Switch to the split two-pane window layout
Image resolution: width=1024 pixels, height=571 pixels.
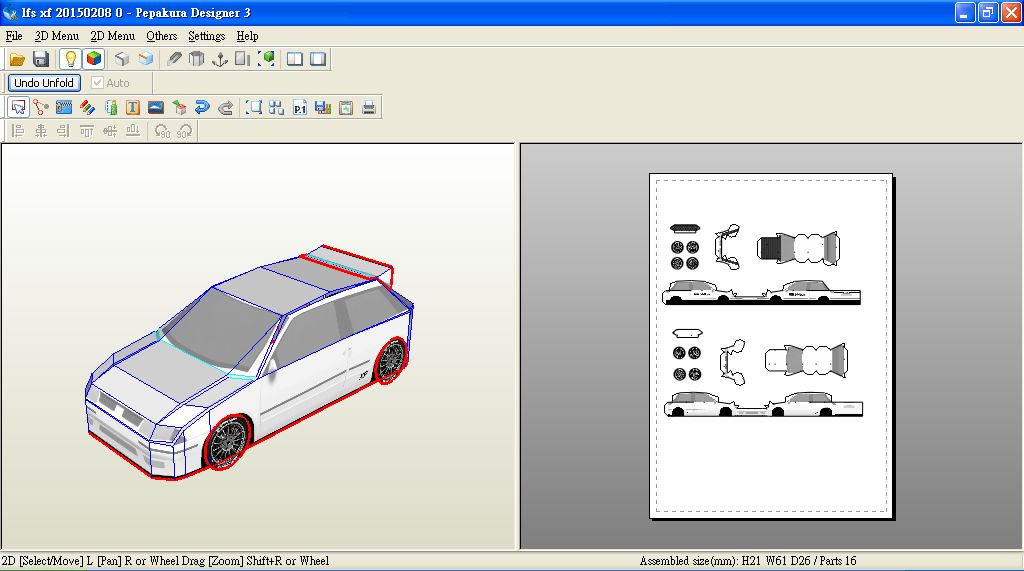pyautogui.click(x=295, y=59)
